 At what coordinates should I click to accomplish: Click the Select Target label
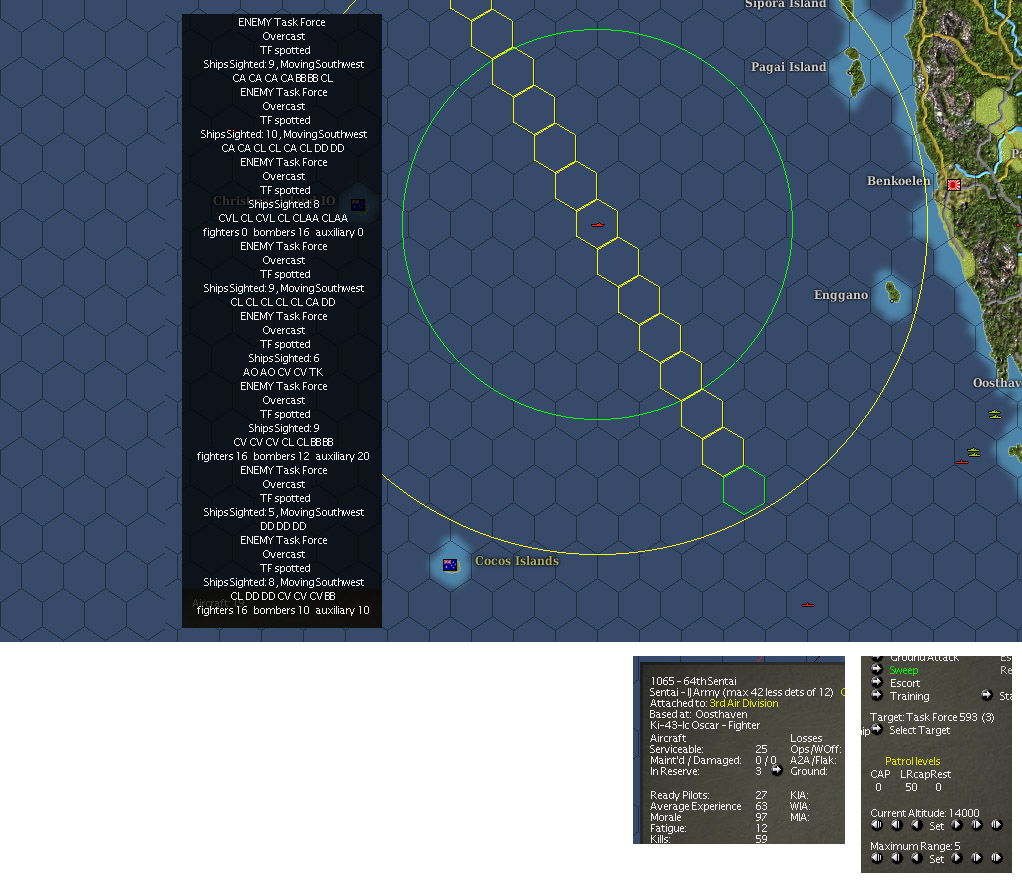coord(920,730)
